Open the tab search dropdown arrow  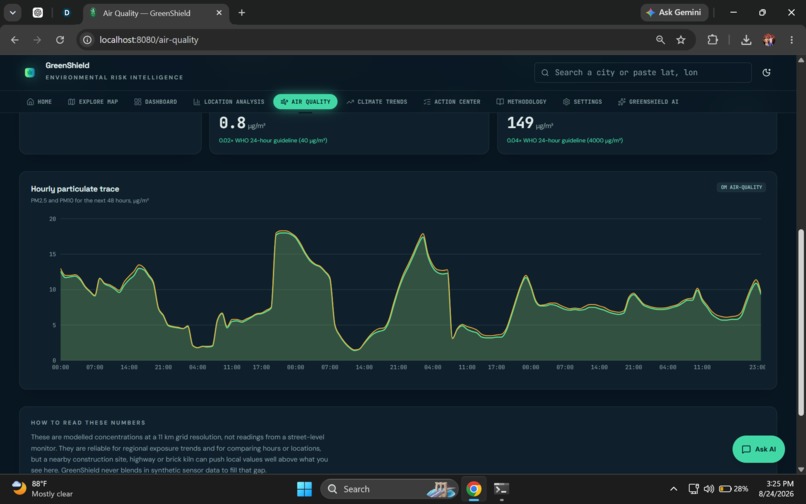click(x=12, y=13)
